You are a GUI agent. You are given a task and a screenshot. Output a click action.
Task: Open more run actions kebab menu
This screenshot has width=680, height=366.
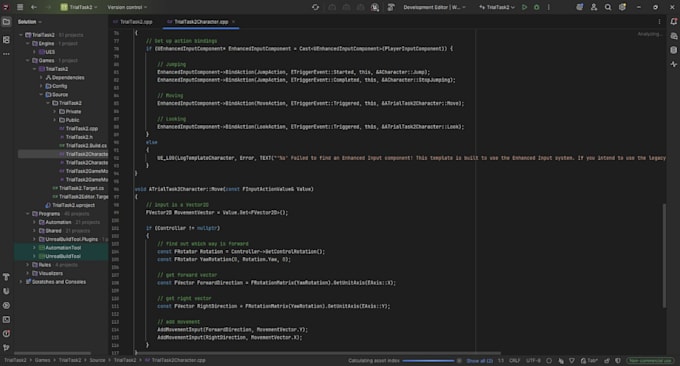tap(549, 7)
